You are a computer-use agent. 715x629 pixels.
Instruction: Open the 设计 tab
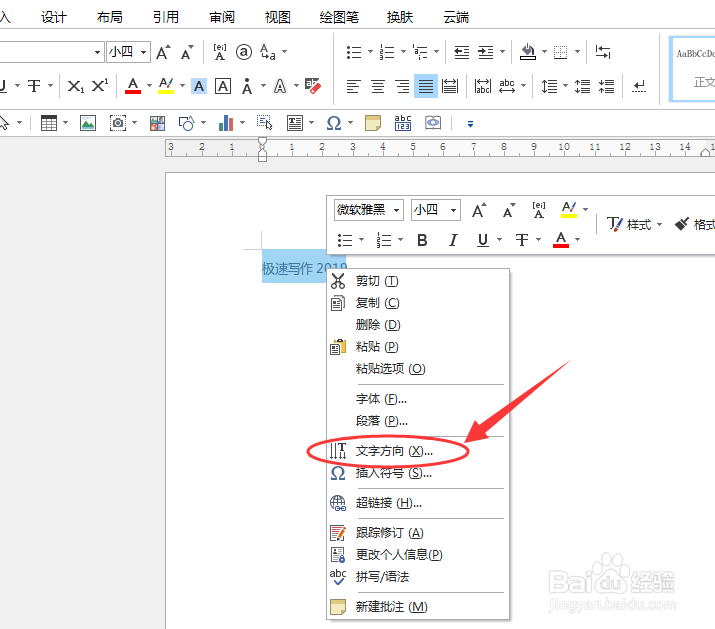54,17
